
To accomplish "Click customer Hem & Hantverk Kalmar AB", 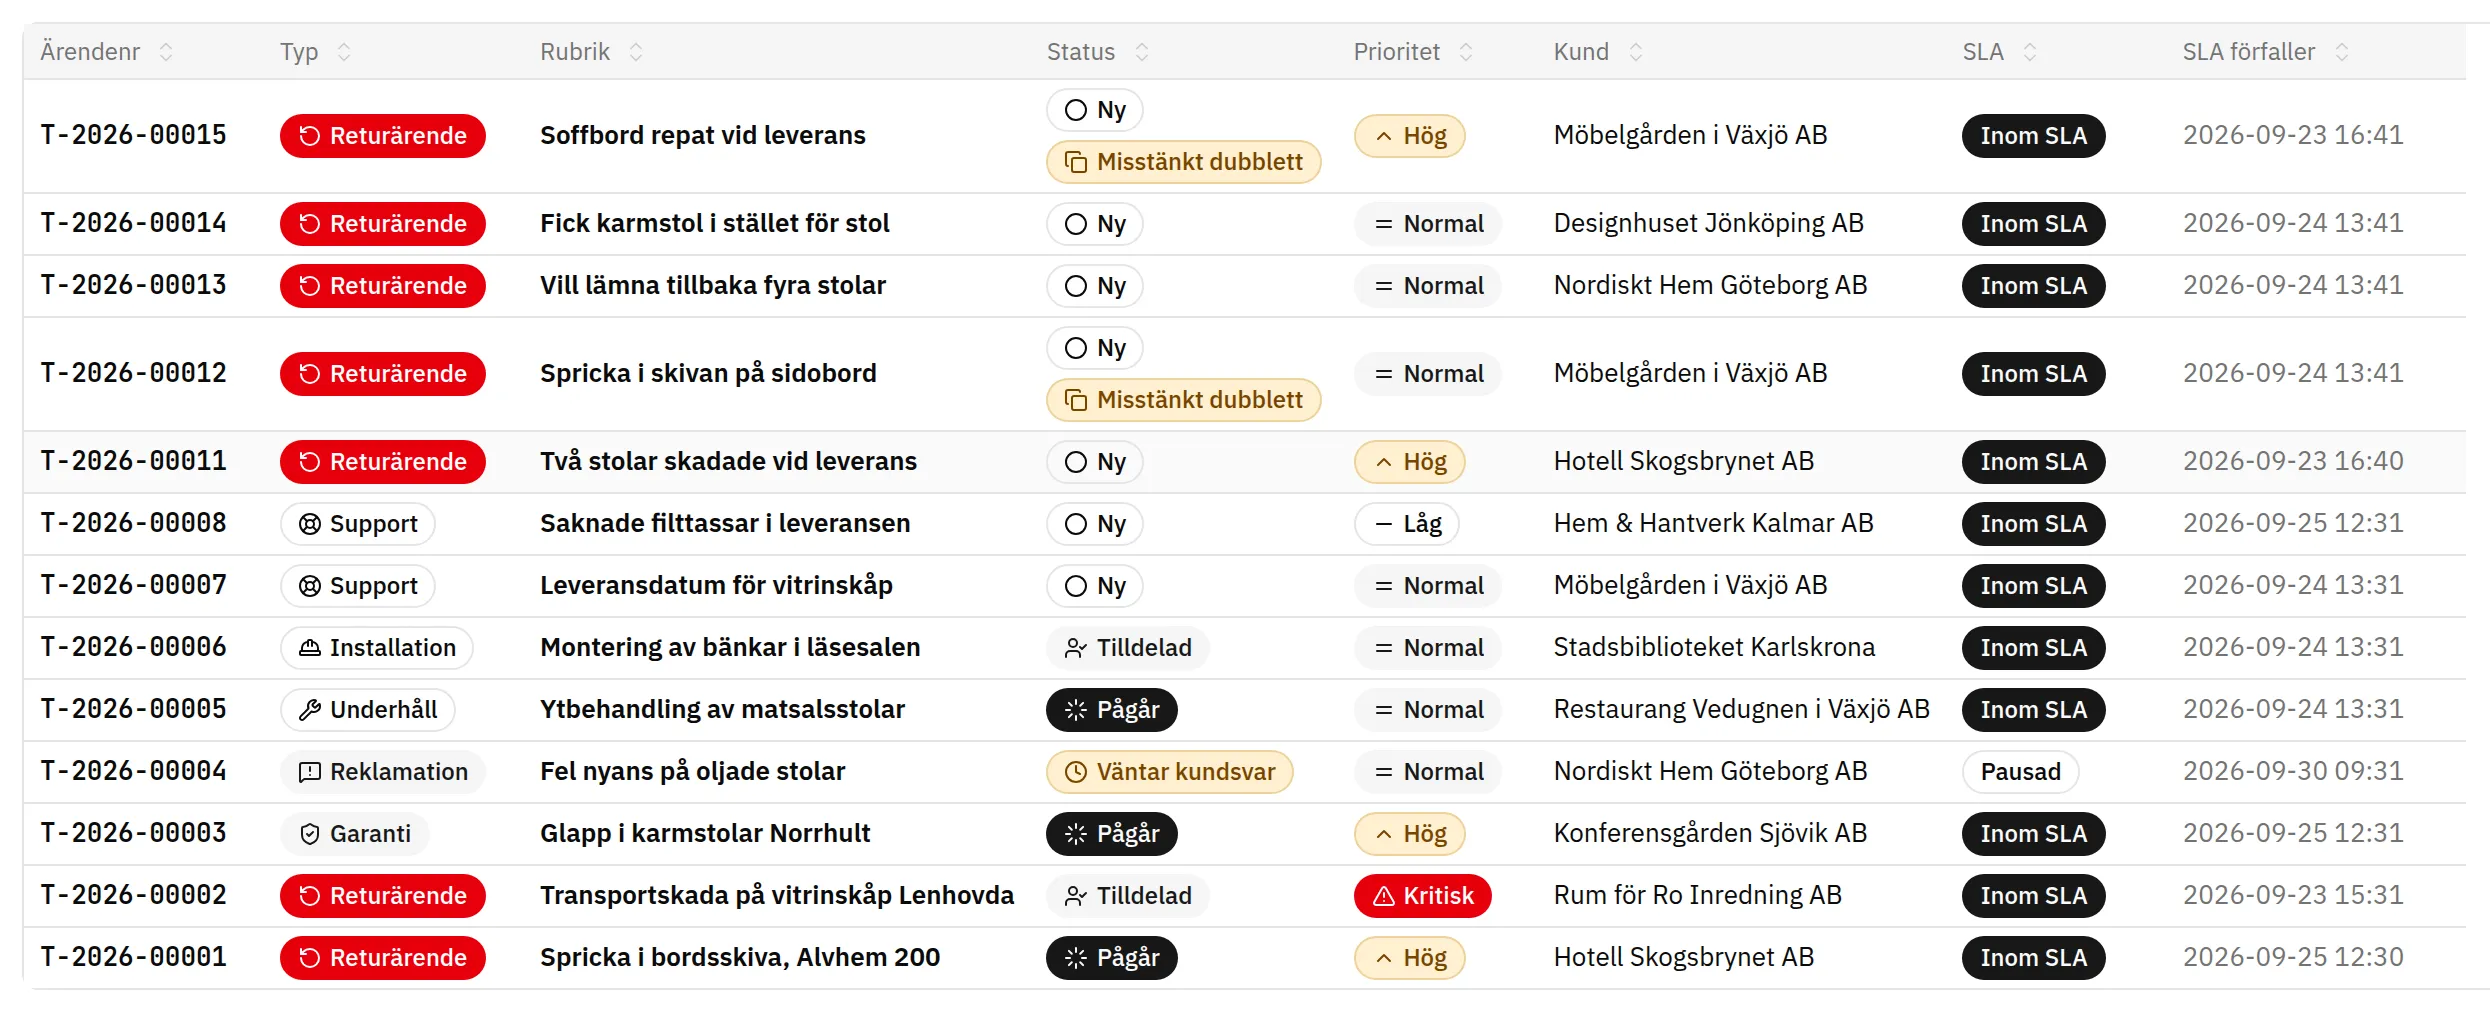I will pyautogui.click(x=1713, y=524).
